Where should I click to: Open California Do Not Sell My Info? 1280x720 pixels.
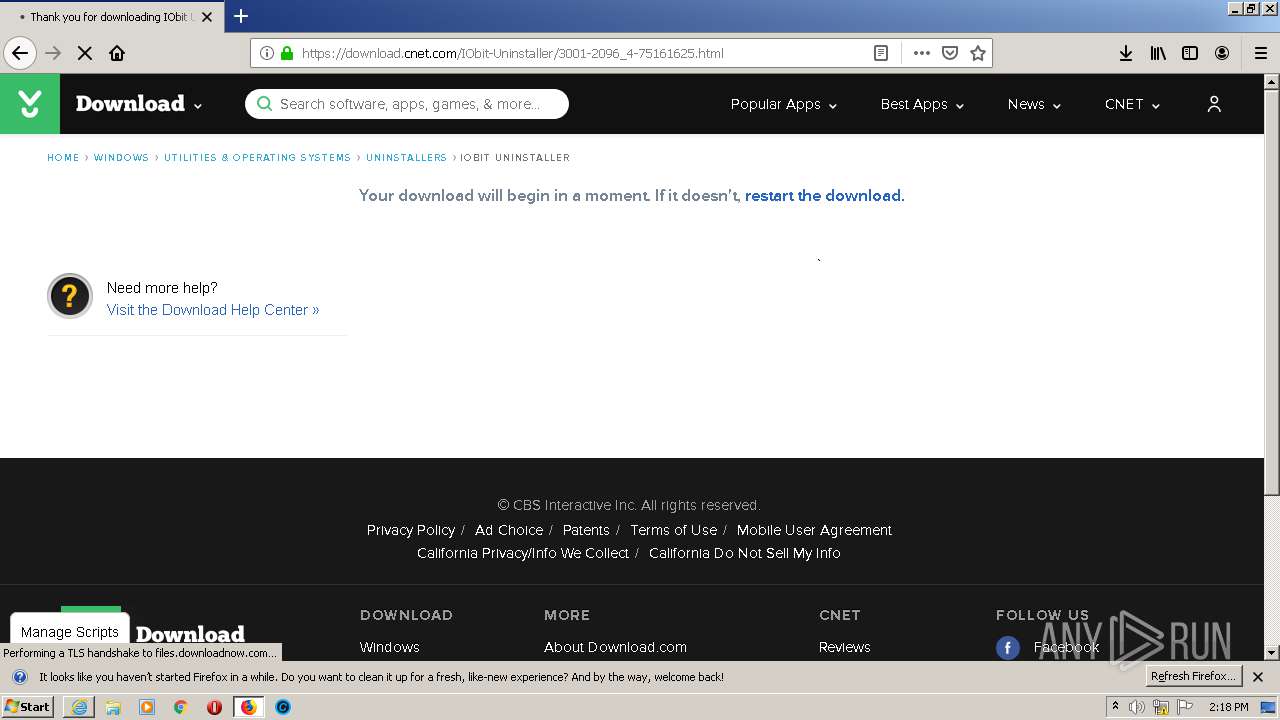[745, 553]
